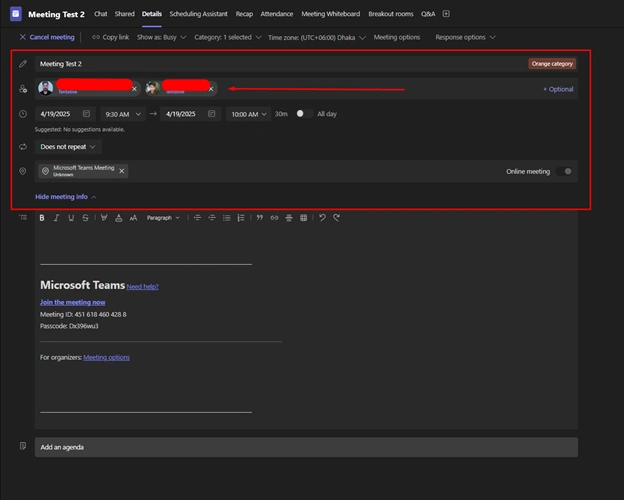Open the Time zone Dhaka dropdown
The image size is (624, 500).
pos(317,37)
